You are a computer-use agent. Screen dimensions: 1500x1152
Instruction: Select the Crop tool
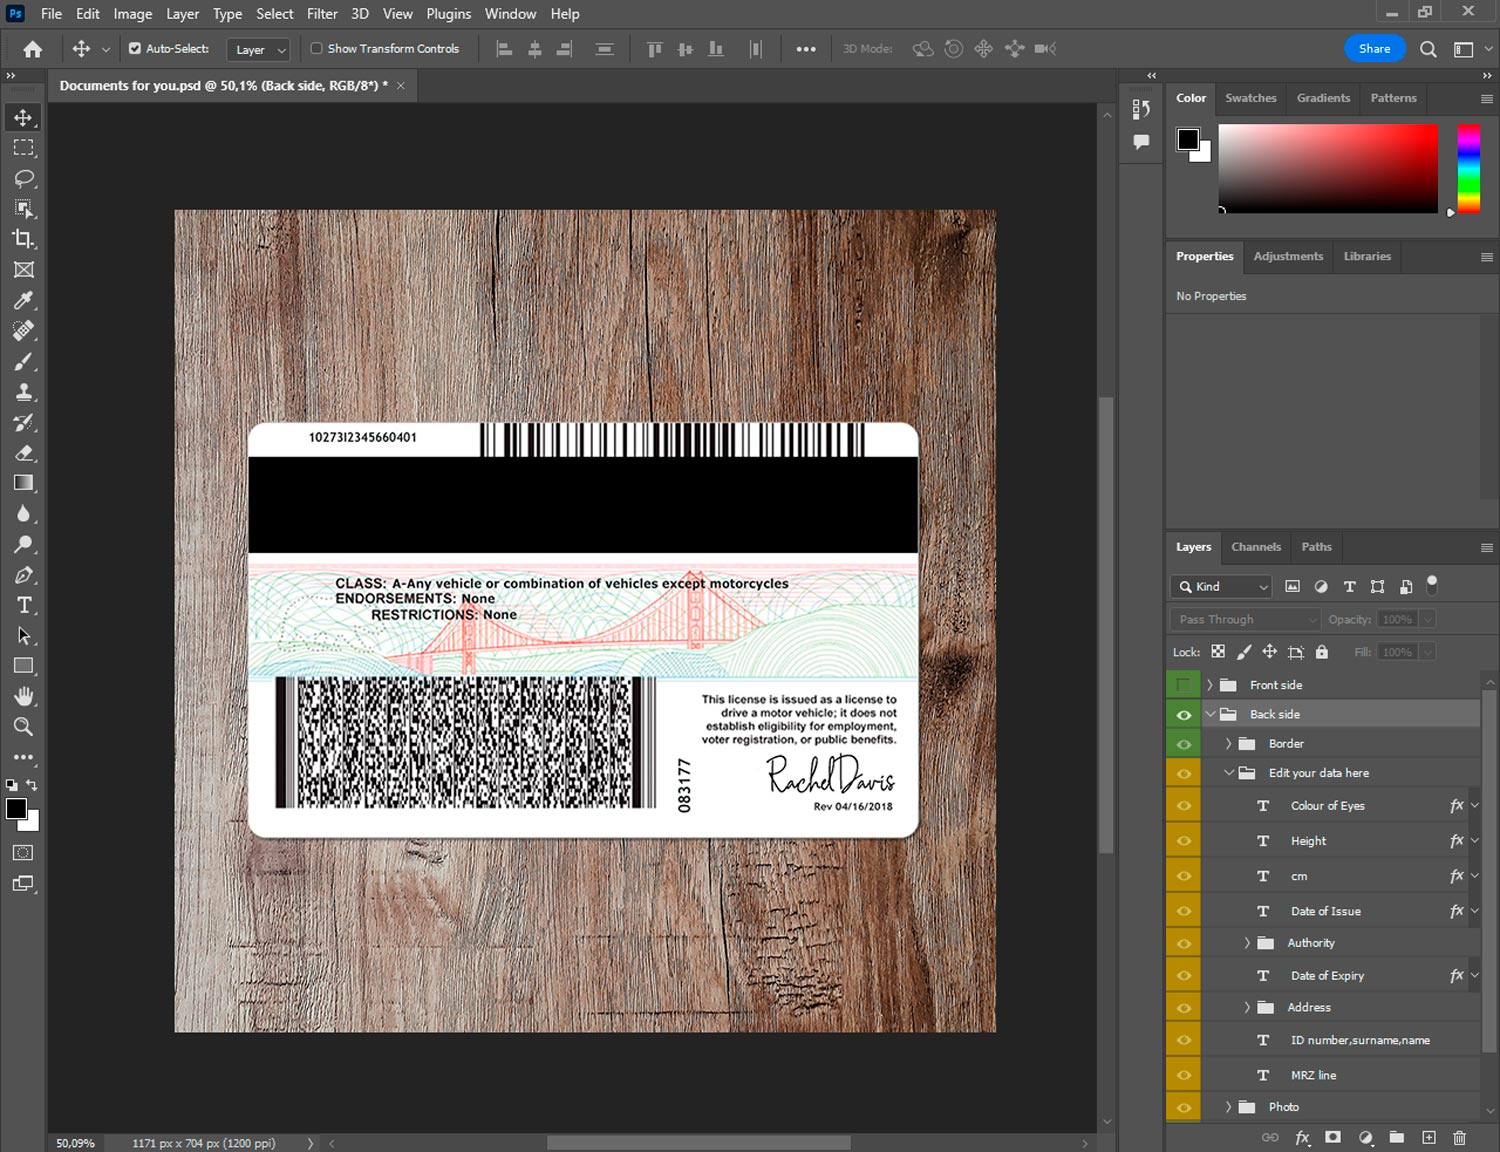(x=24, y=239)
